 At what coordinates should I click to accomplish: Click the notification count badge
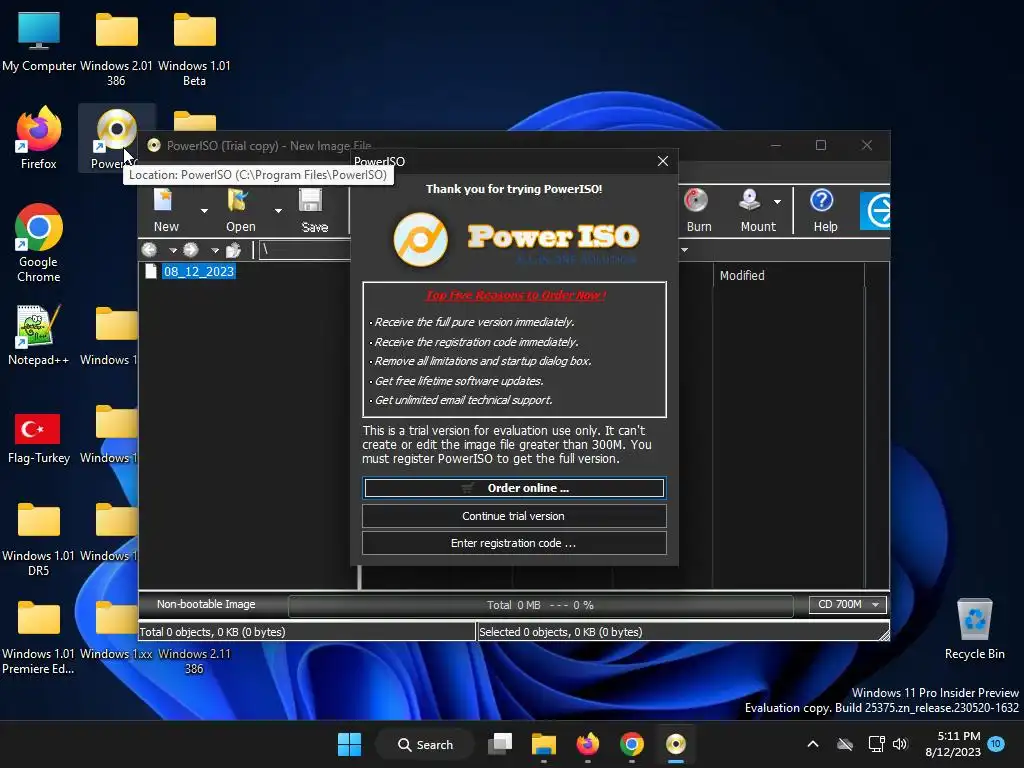pos(996,743)
